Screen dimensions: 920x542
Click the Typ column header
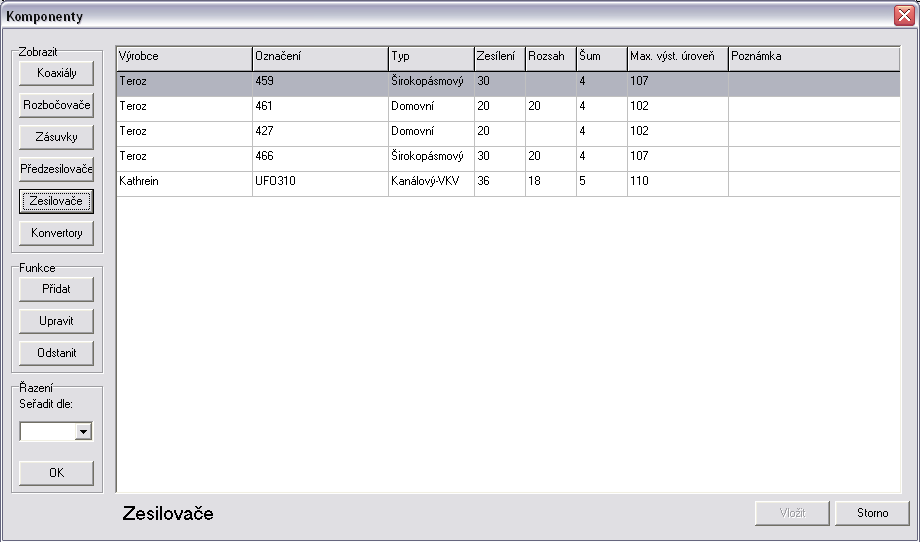[431, 59]
